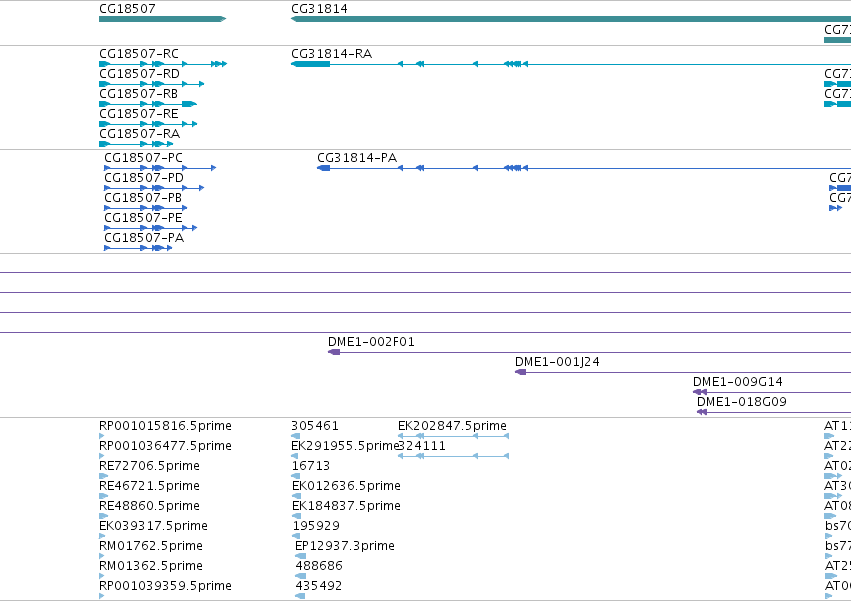Click EST RM01362.5prime

point(151,567)
